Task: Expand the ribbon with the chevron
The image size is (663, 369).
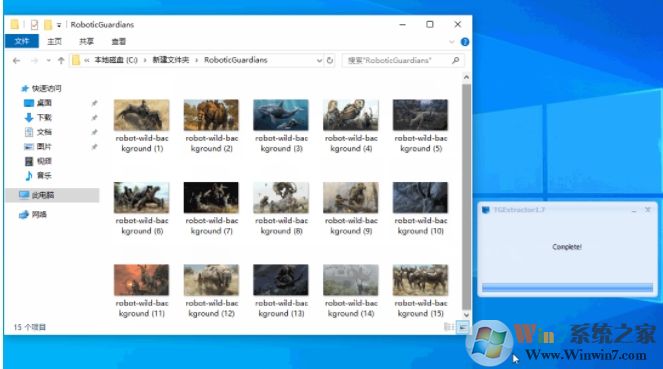Action: [x=452, y=41]
